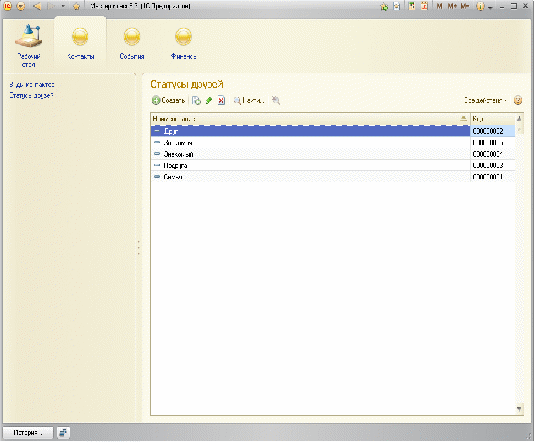Click the add-to-favorites star icon
The height and width of the screenshot is (442, 535).
click(x=384, y=6)
